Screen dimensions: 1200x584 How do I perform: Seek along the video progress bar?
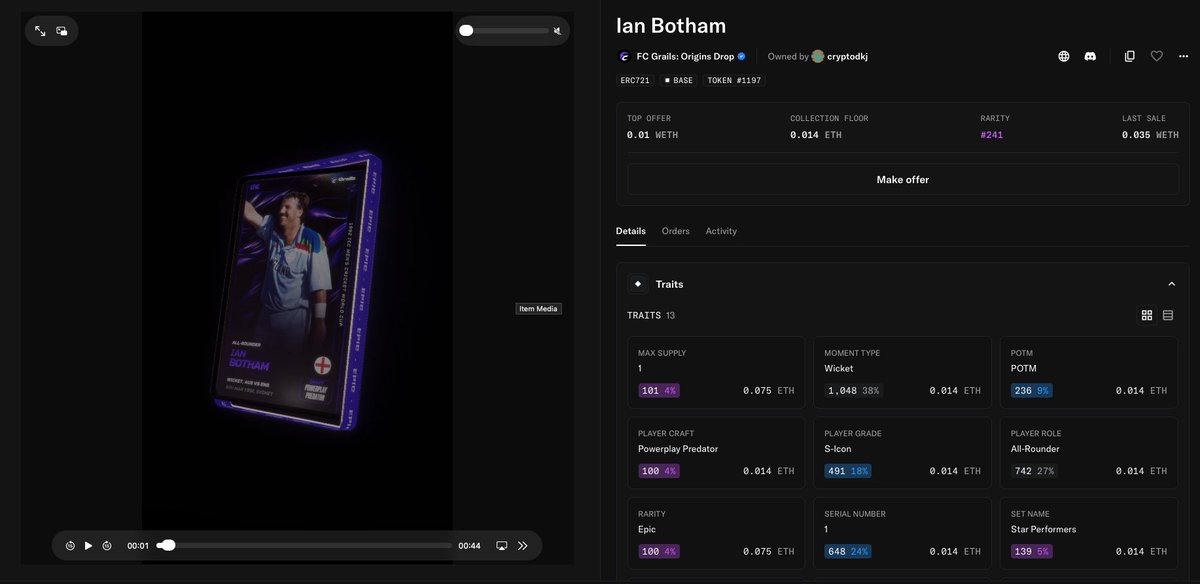click(x=304, y=546)
